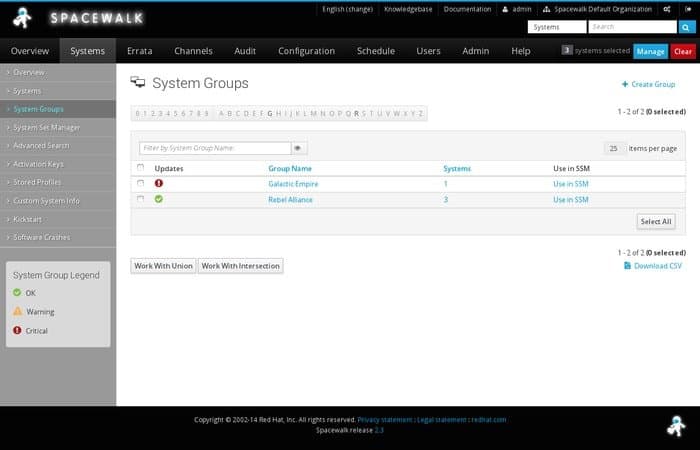Image resolution: width=700 pixels, height=450 pixels.
Task: Click the Knowledgebase header link
Action: [408, 9]
